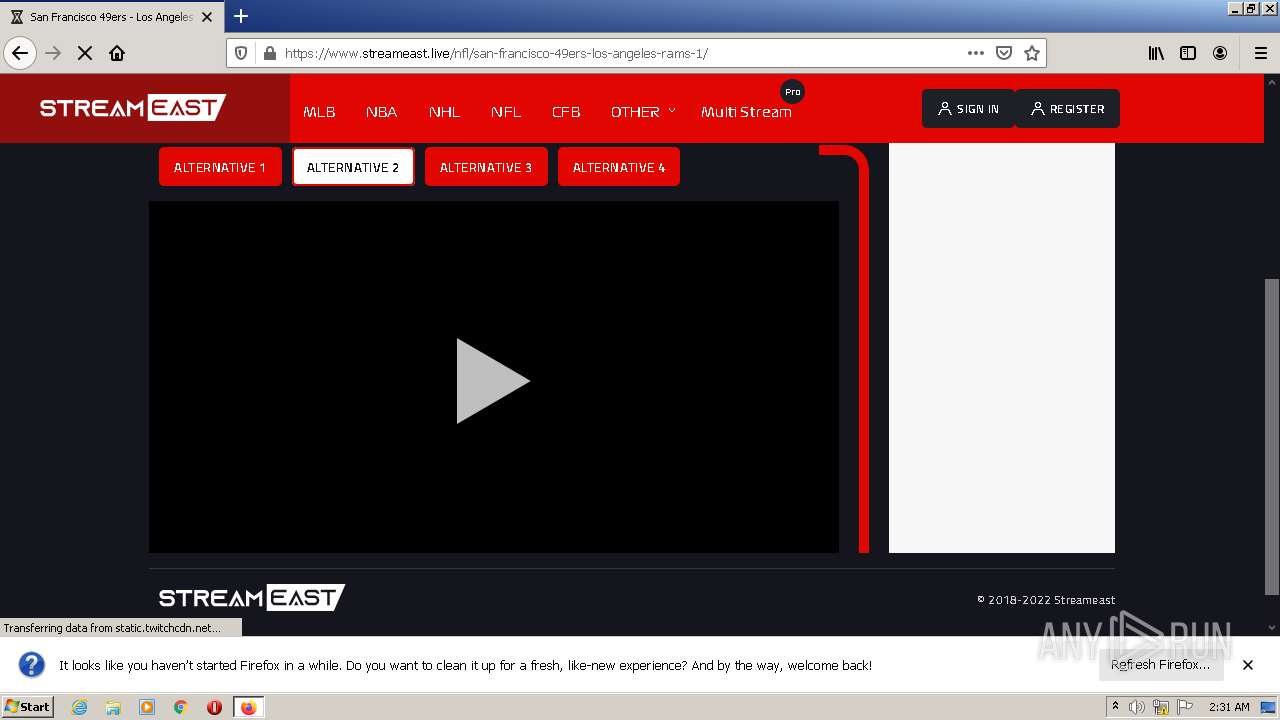Open the CFB section
The height and width of the screenshot is (720, 1280).
pyautogui.click(x=566, y=111)
